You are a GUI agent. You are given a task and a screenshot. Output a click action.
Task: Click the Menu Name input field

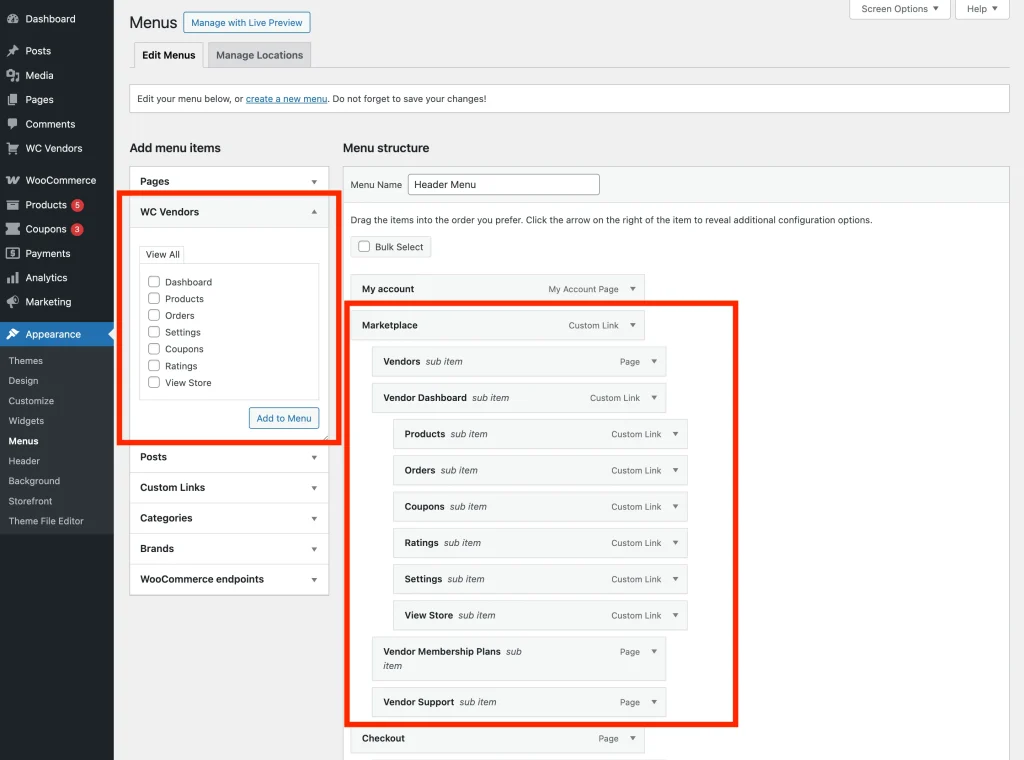pos(504,184)
